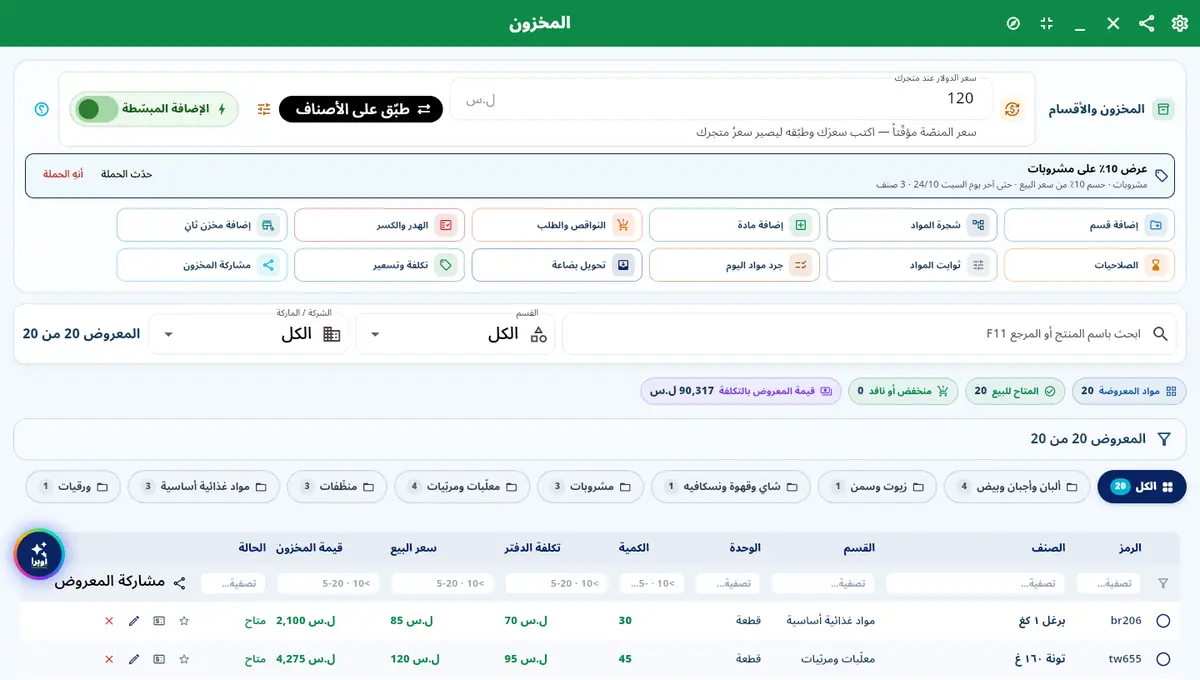Click مشاركة المخزون button
The width and height of the screenshot is (1200, 680).
(x=202, y=265)
